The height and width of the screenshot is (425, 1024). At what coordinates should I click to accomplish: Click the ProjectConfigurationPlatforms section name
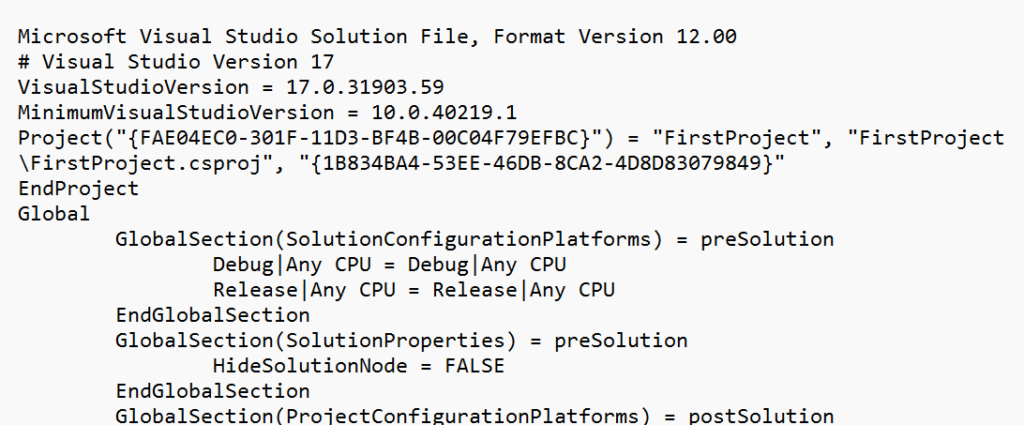(x=463, y=417)
